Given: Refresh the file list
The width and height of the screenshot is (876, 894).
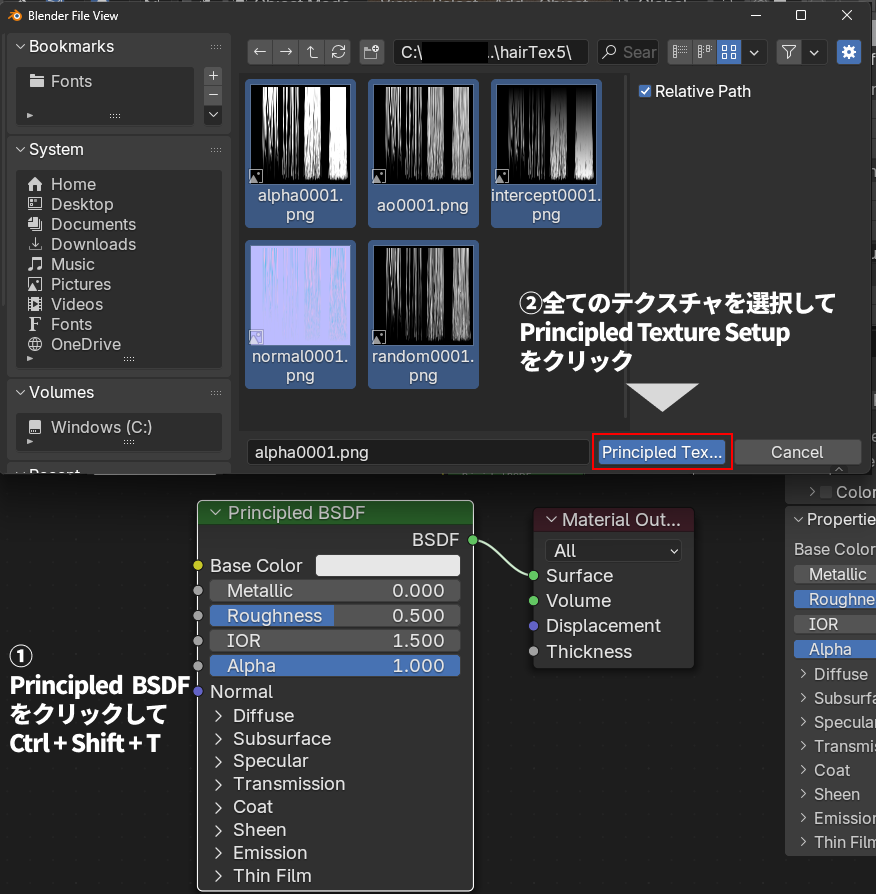Looking at the screenshot, I should coord(338,52).
